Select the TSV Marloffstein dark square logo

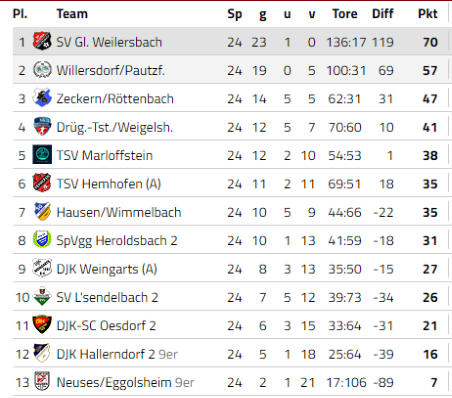(x=42, y=154)
